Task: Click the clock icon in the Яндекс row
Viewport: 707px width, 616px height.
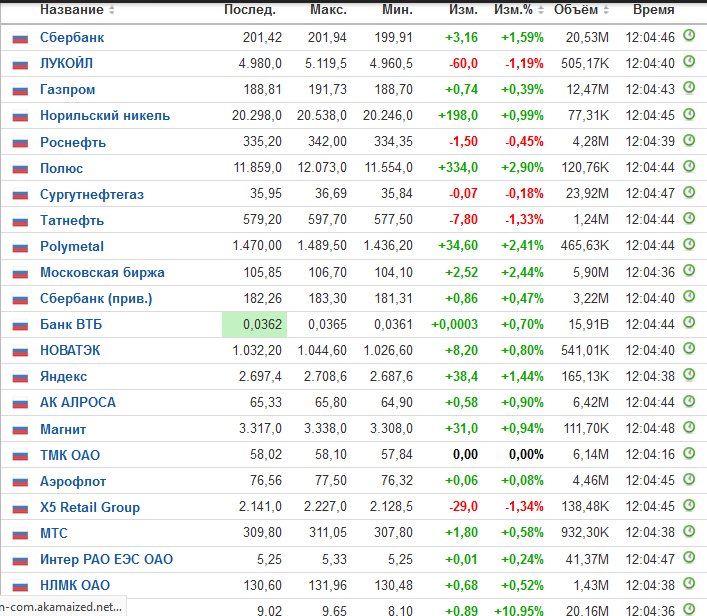Action: [689, 374]
